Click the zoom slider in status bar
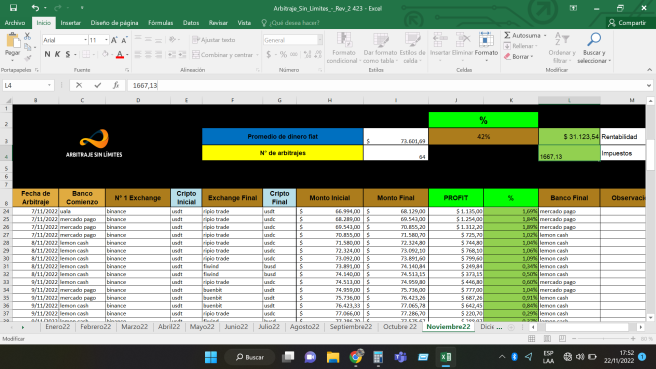The height and width of the screenshot is (369, 656). (x=603, y=338)
